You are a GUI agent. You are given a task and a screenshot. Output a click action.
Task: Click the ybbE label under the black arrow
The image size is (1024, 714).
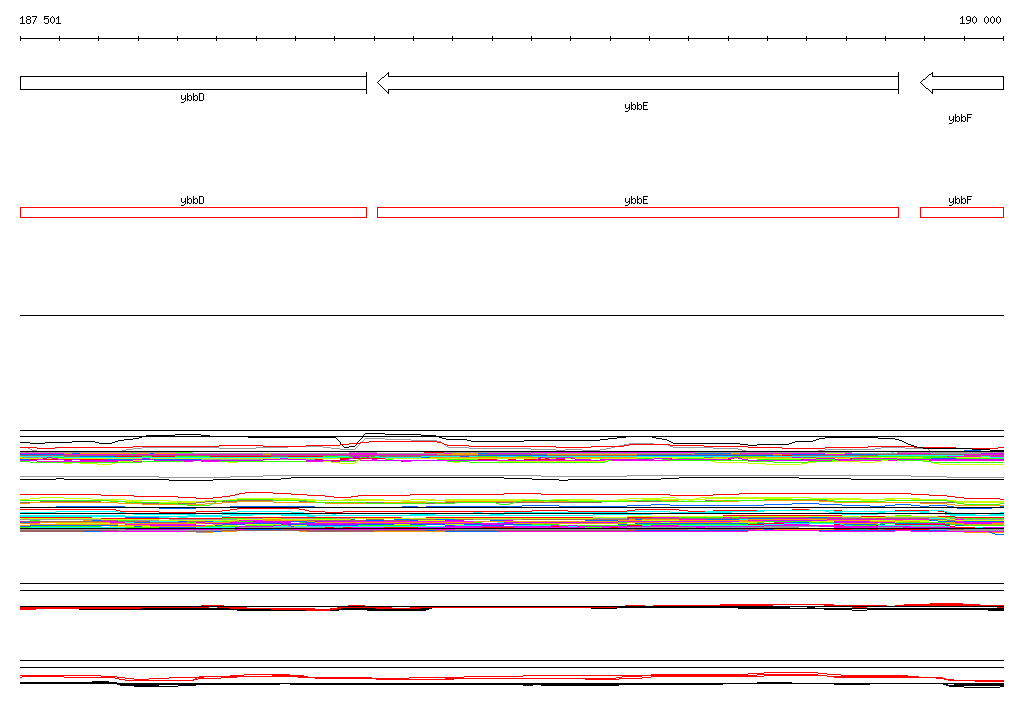[636, 107]
